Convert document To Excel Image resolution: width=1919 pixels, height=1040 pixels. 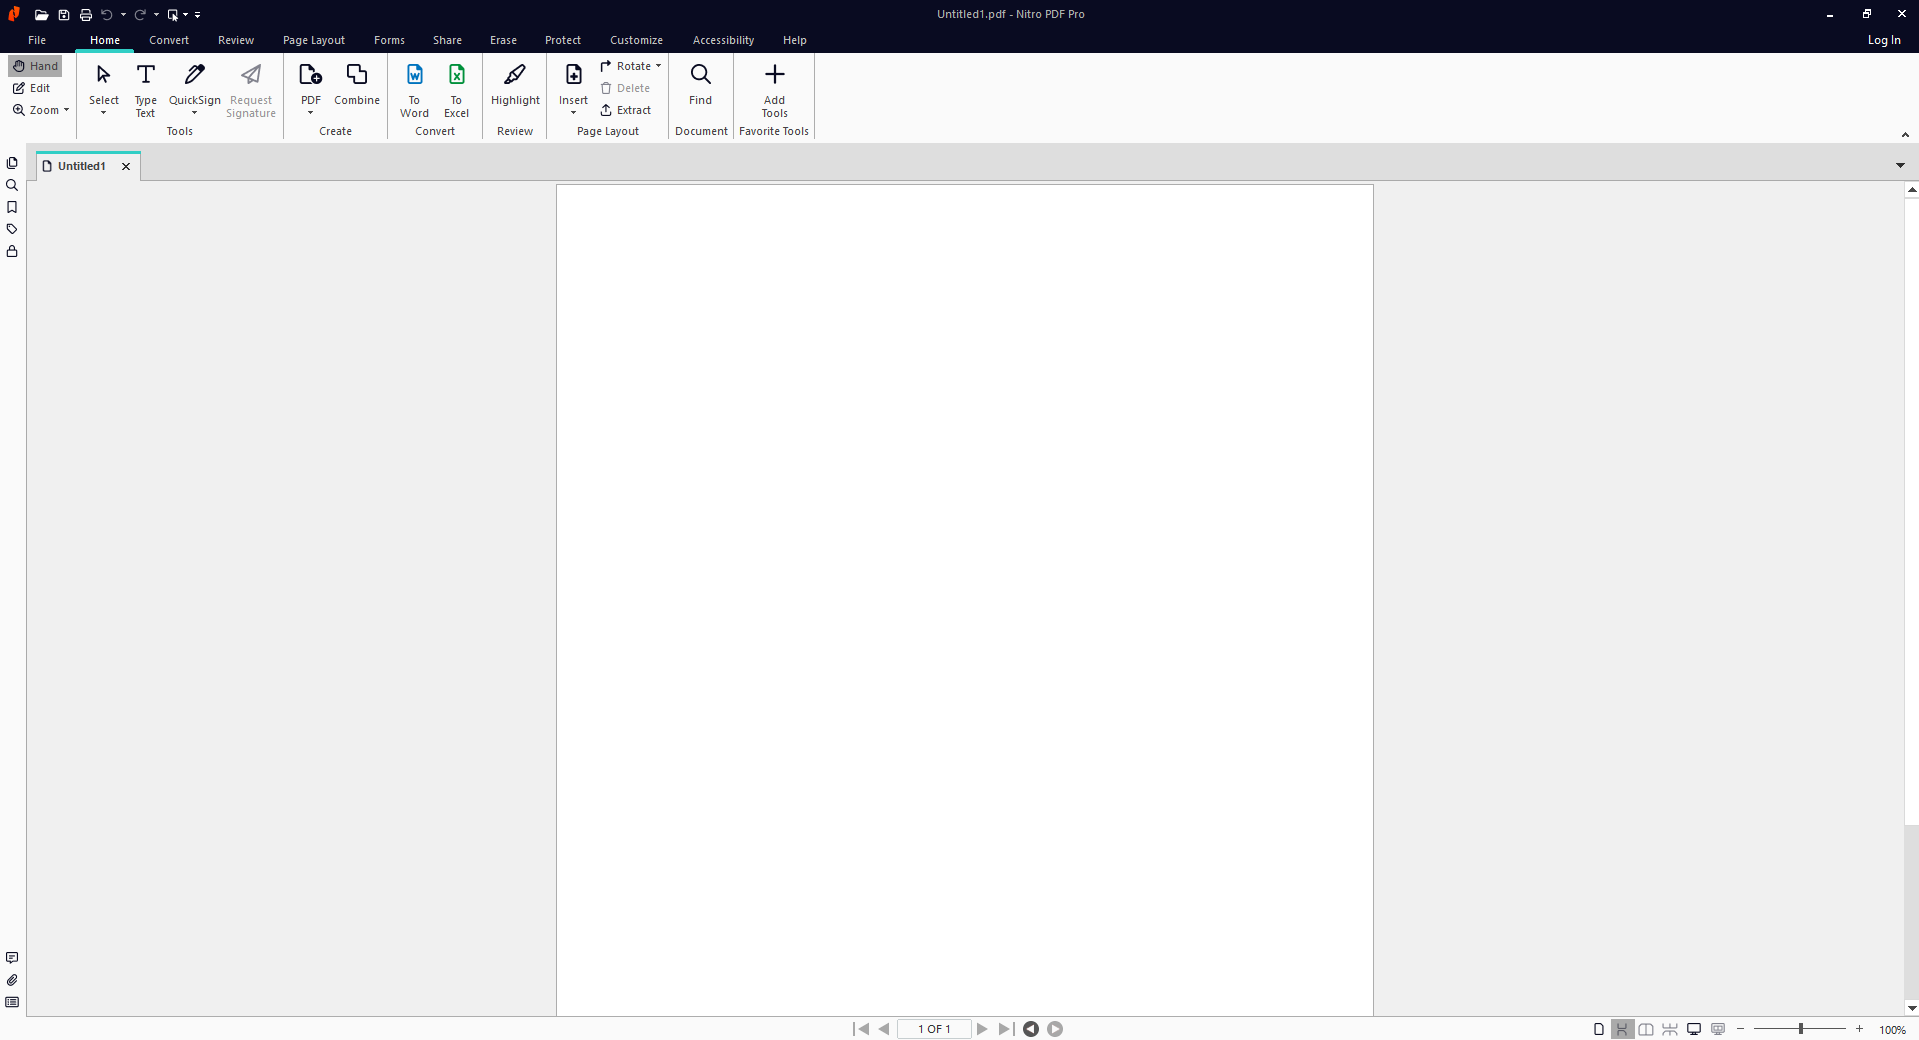456,89
